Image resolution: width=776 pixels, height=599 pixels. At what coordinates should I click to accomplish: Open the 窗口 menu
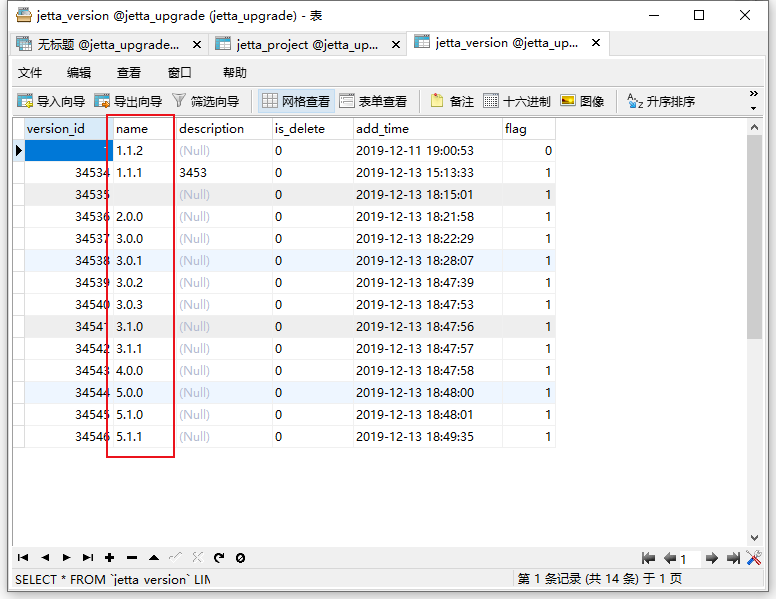click(x=179, y=72)
